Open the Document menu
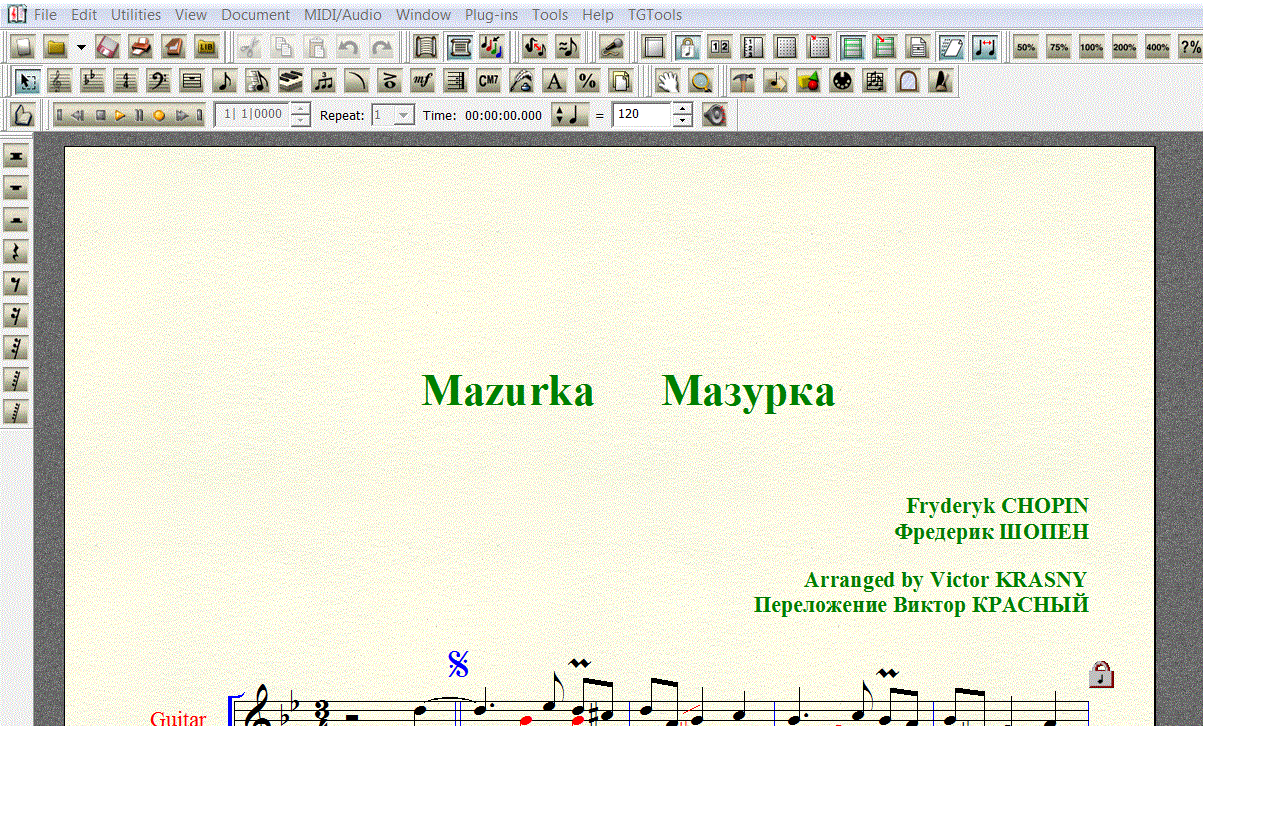 click(256, 15)
